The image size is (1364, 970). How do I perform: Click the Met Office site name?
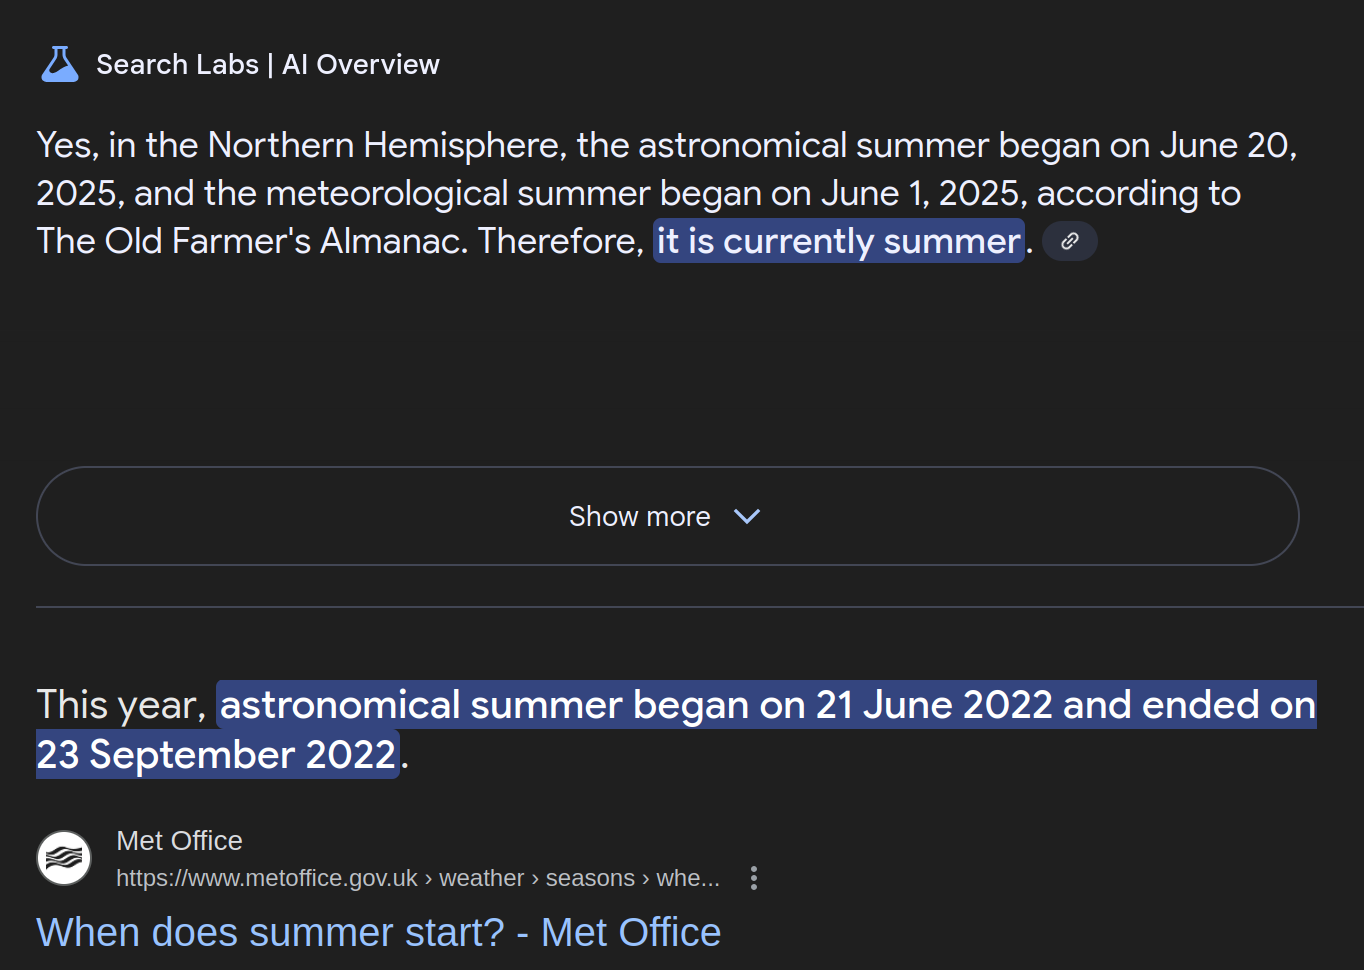pos(179,840)
